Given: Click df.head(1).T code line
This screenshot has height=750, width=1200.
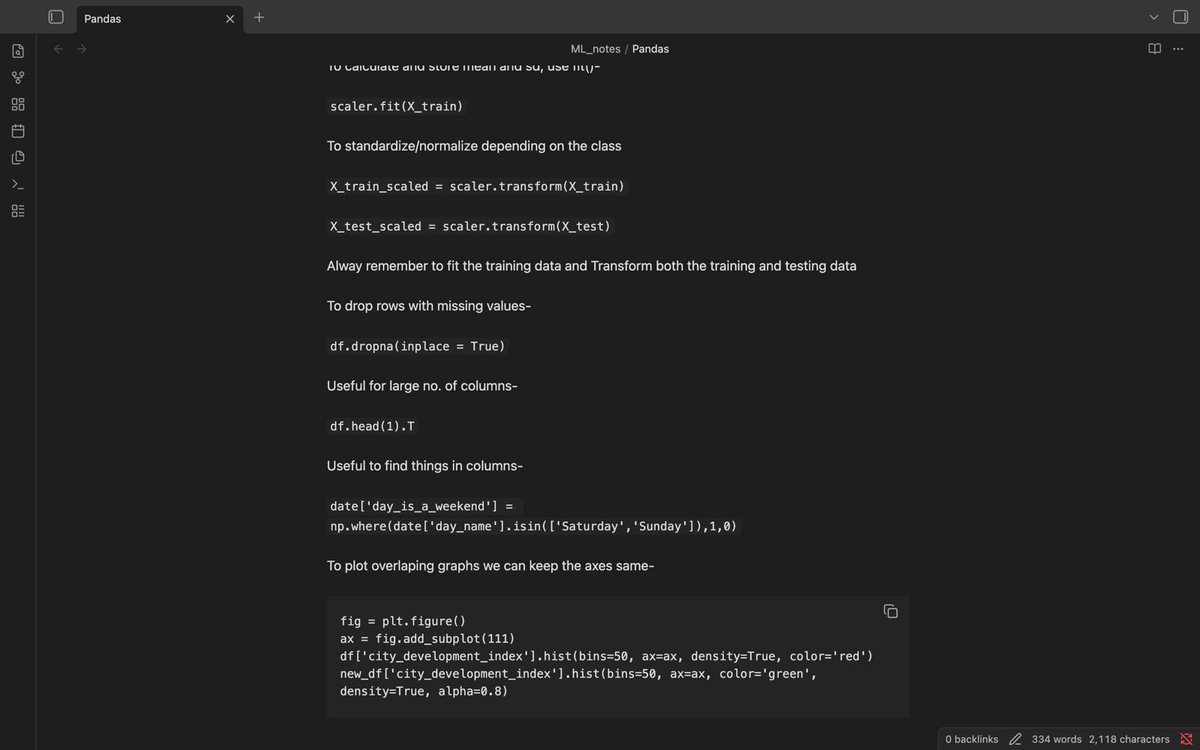Looking at the screenshot, I should [372, 426].
